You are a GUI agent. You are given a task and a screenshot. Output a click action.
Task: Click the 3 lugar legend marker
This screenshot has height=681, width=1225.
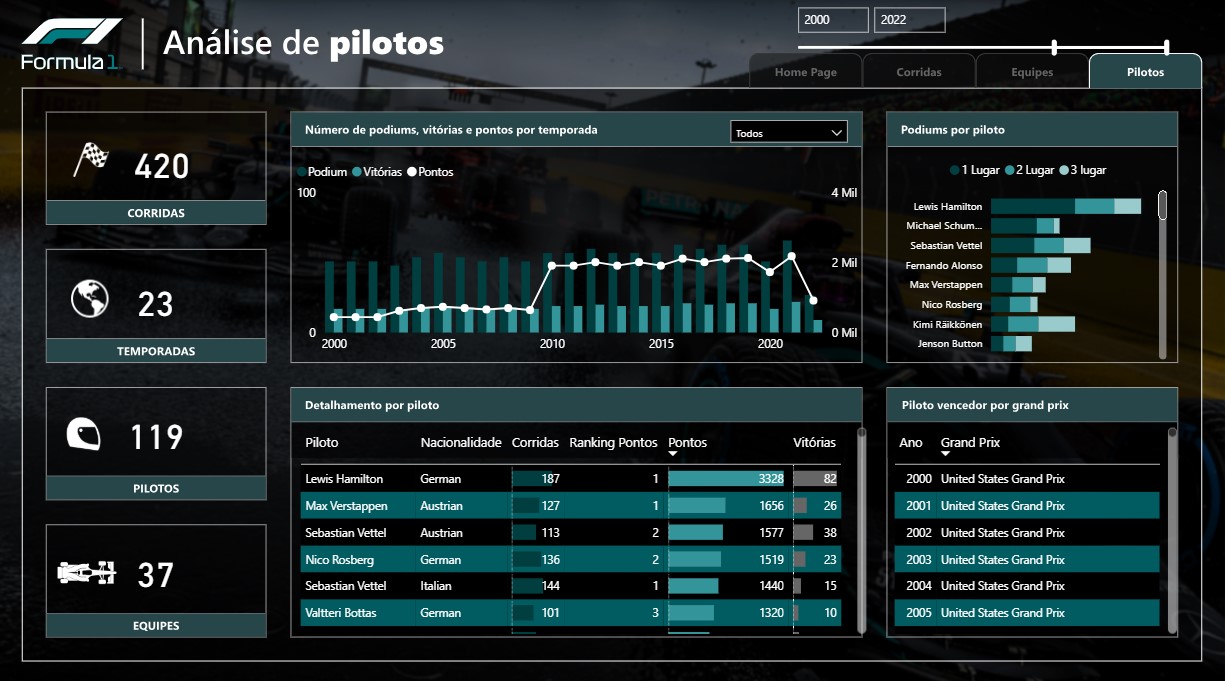(1063, 170)
